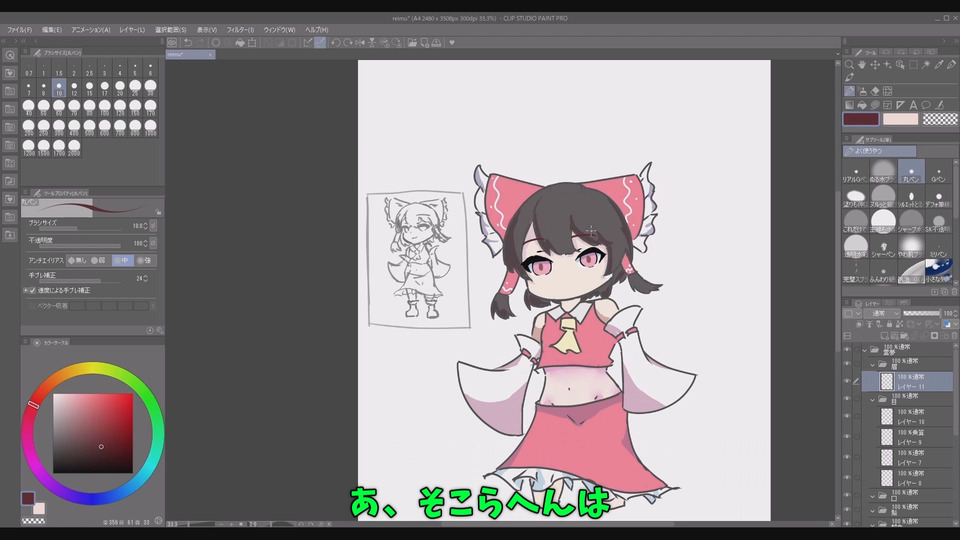
Task: Choose brush size 0.7 preset
Action: [29, 69]
